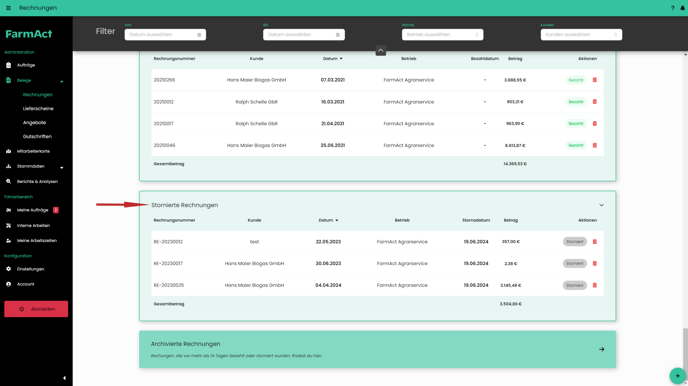Click the Einstellungen gear icon
688x386 pixels.
coord(8,269)
